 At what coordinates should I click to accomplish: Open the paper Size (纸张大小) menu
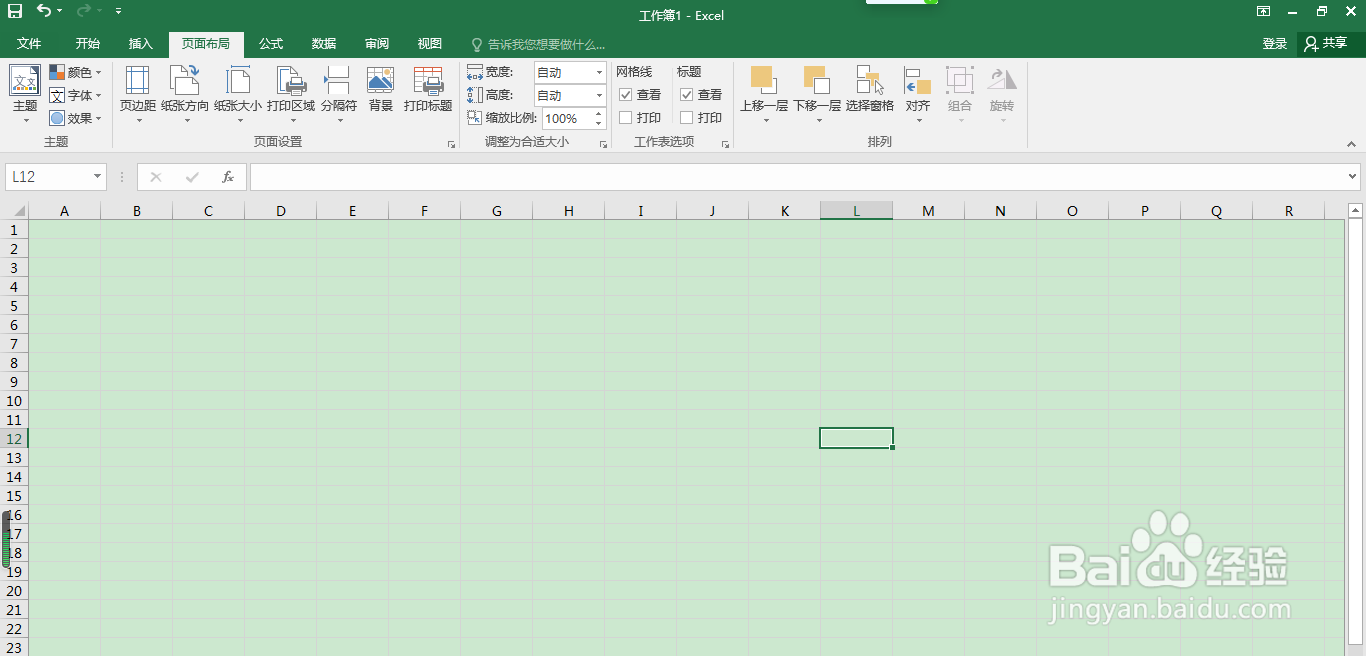(238, 94)
